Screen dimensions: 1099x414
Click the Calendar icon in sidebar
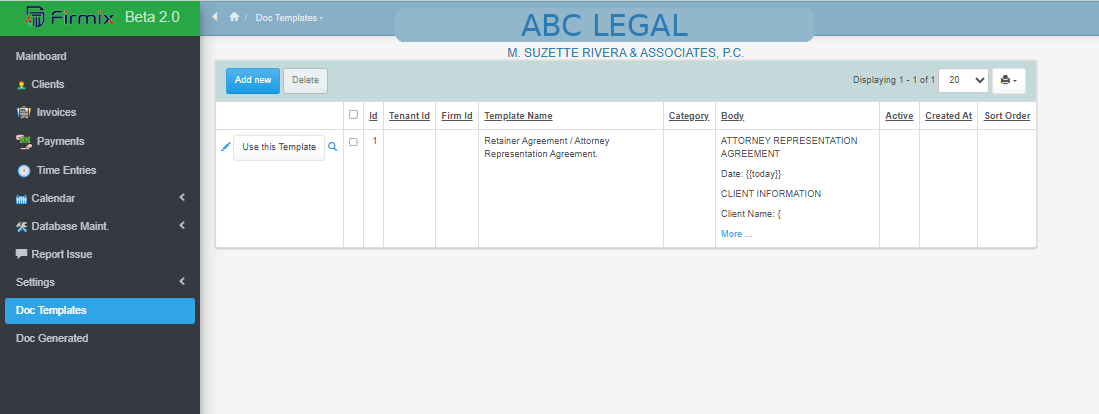(21, 199)
